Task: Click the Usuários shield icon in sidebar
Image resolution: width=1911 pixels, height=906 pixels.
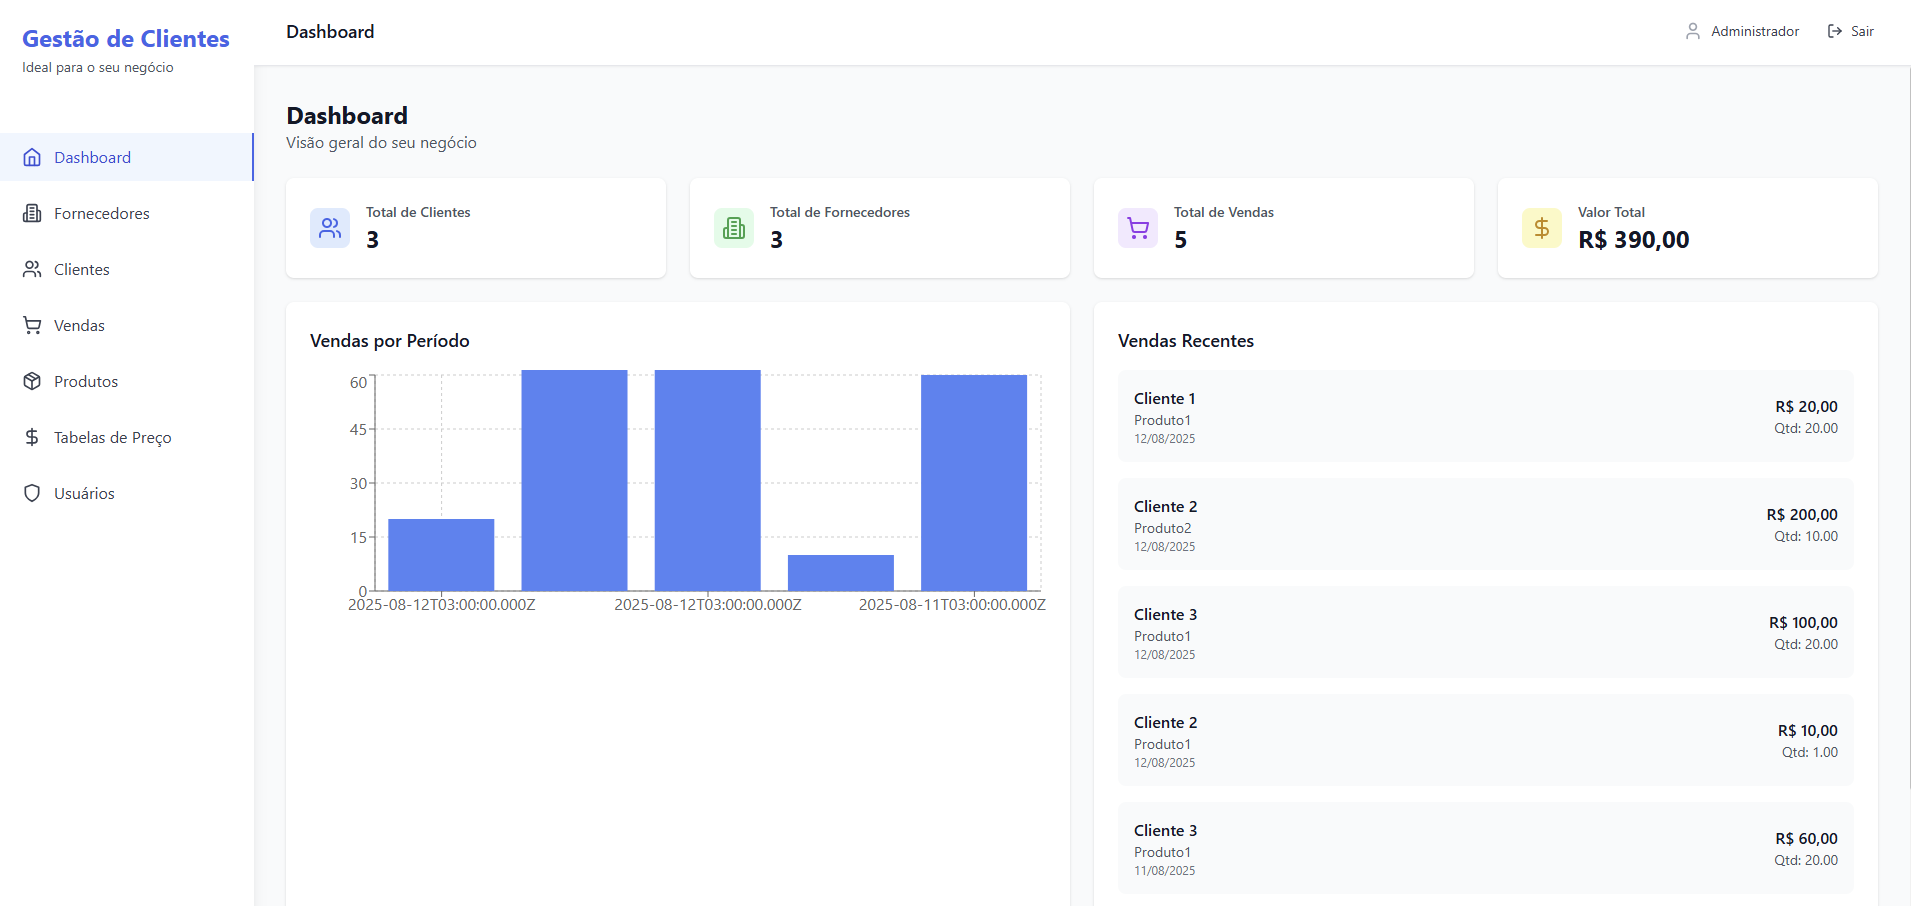Action: [x=32, y=493]
